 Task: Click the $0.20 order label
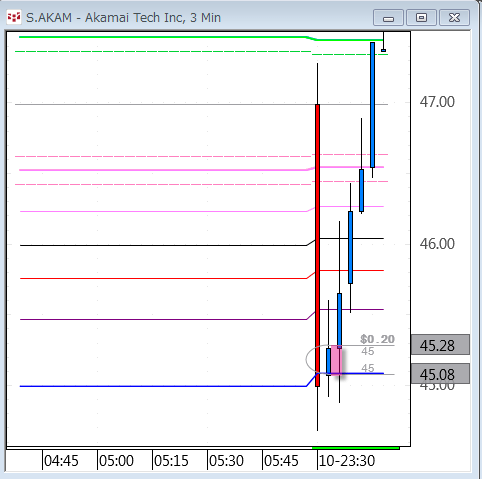pos(377,339)
